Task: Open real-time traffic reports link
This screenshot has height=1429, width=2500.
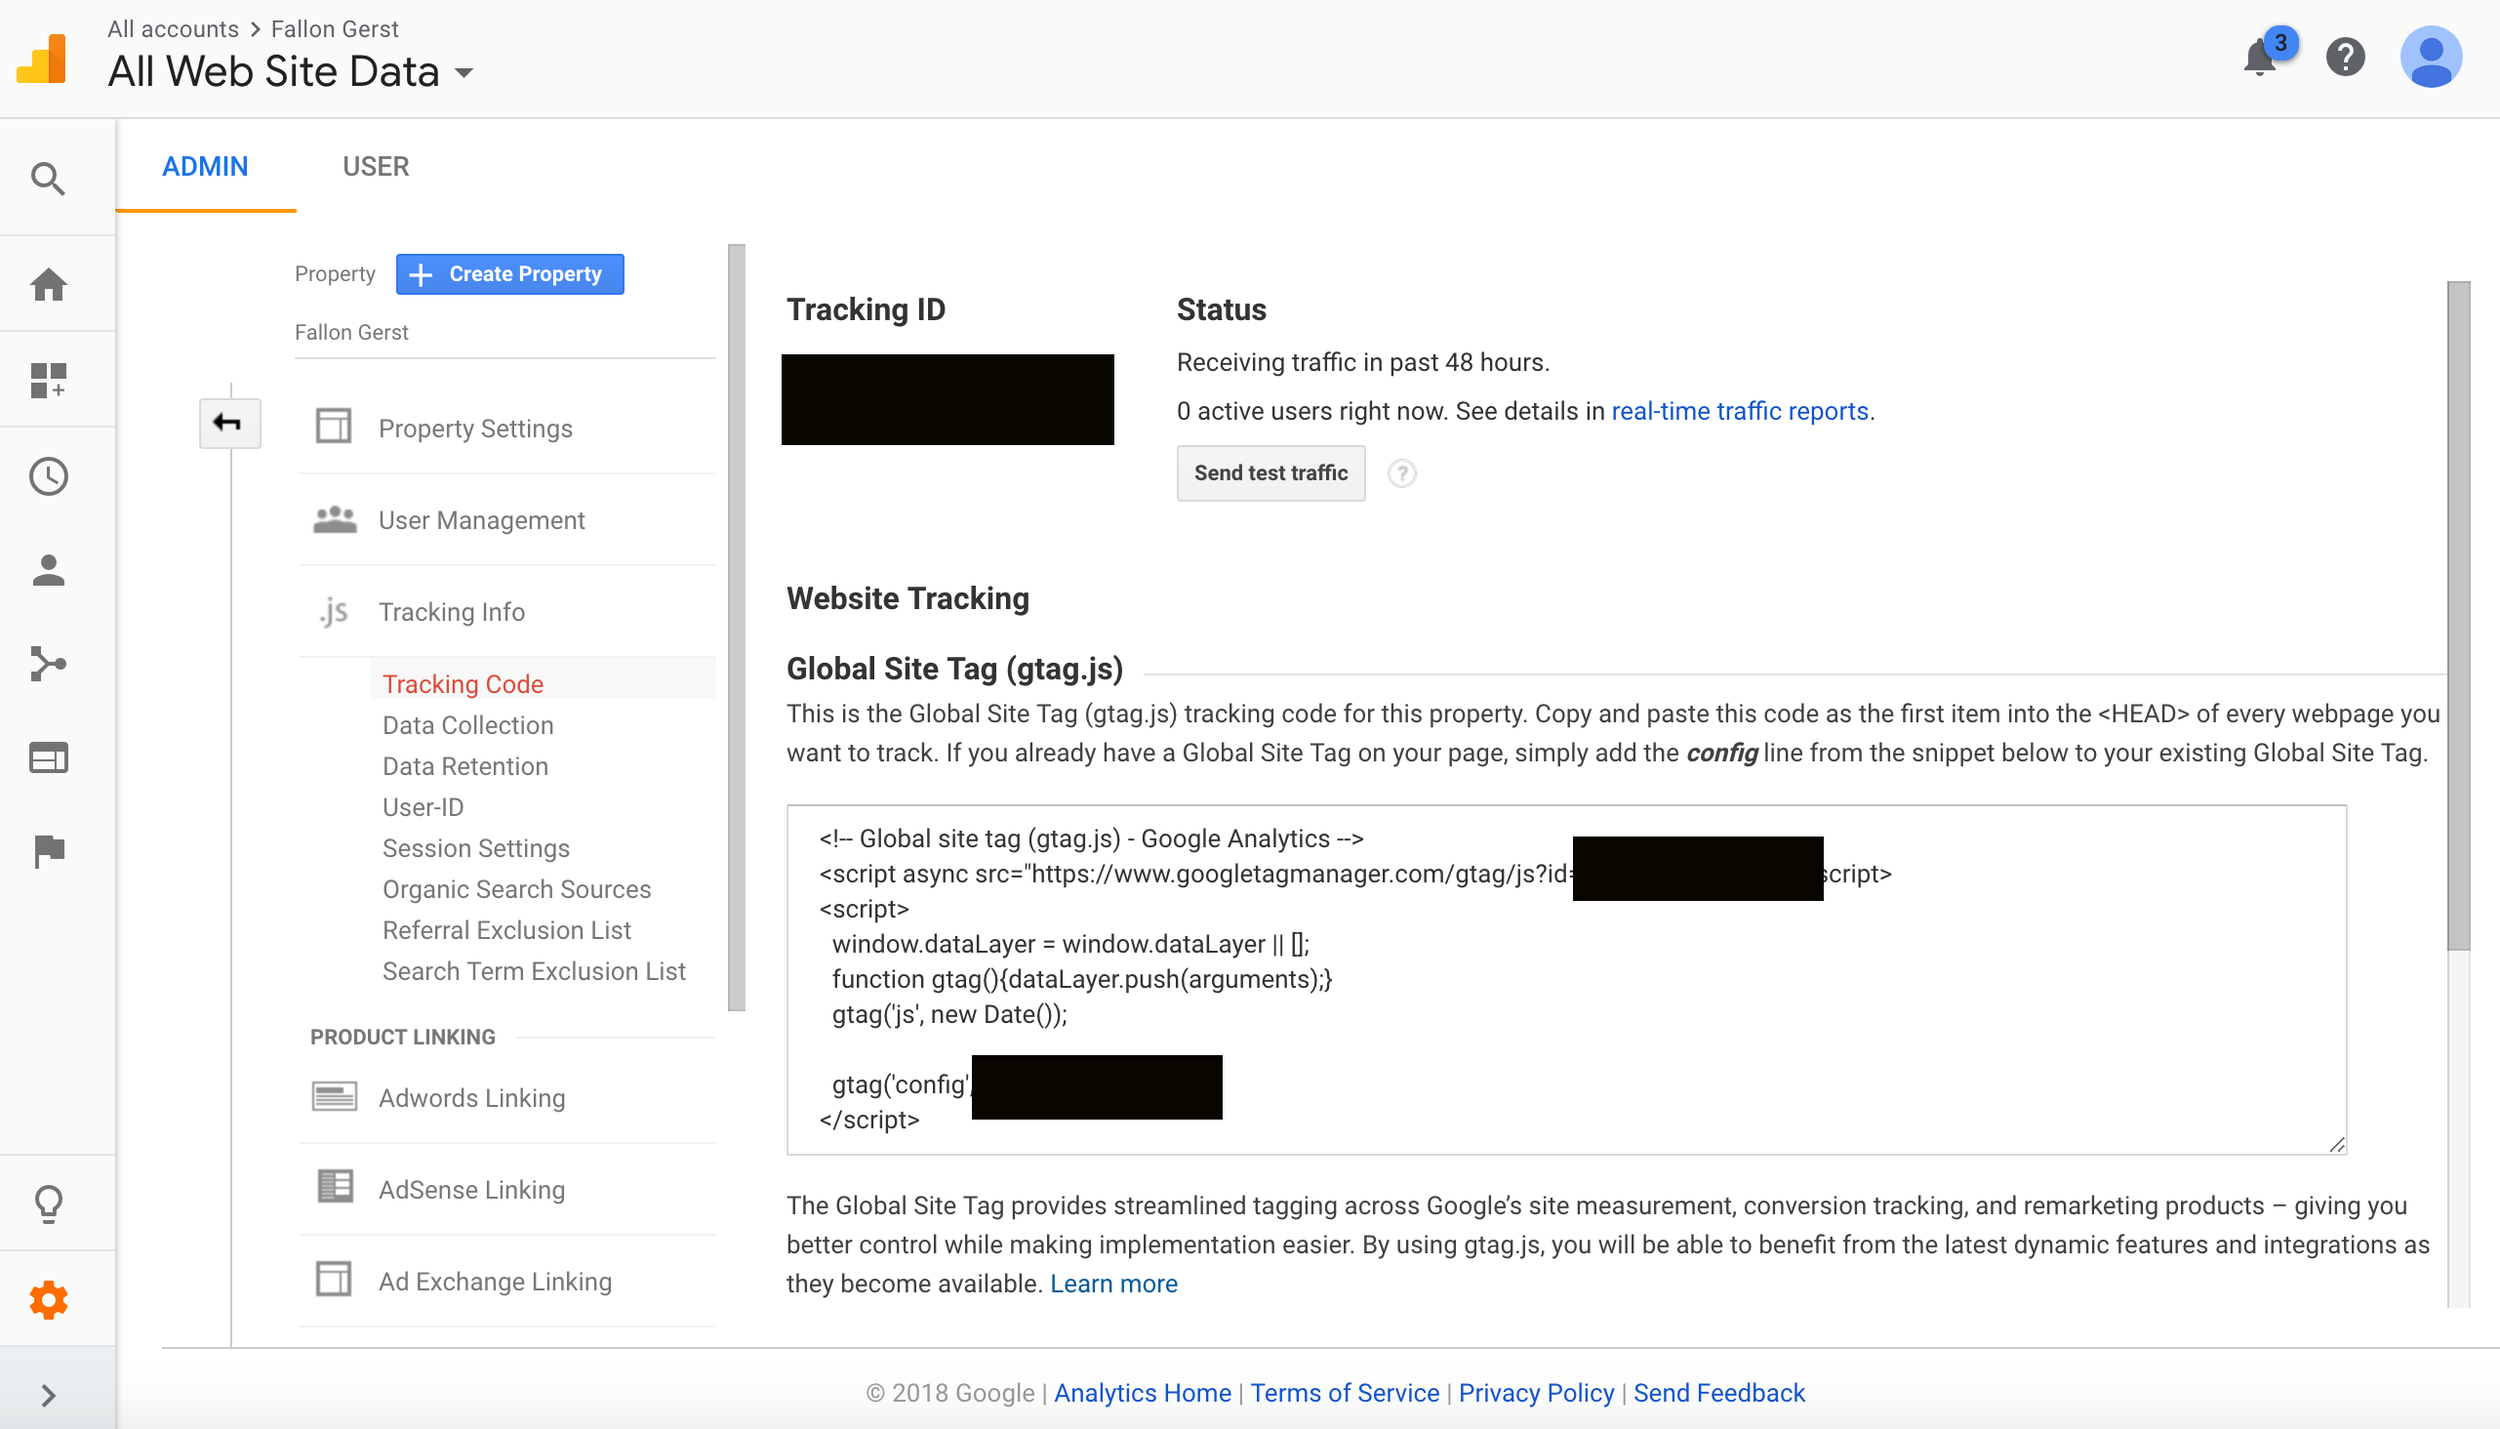Action: click(1739, 411)
